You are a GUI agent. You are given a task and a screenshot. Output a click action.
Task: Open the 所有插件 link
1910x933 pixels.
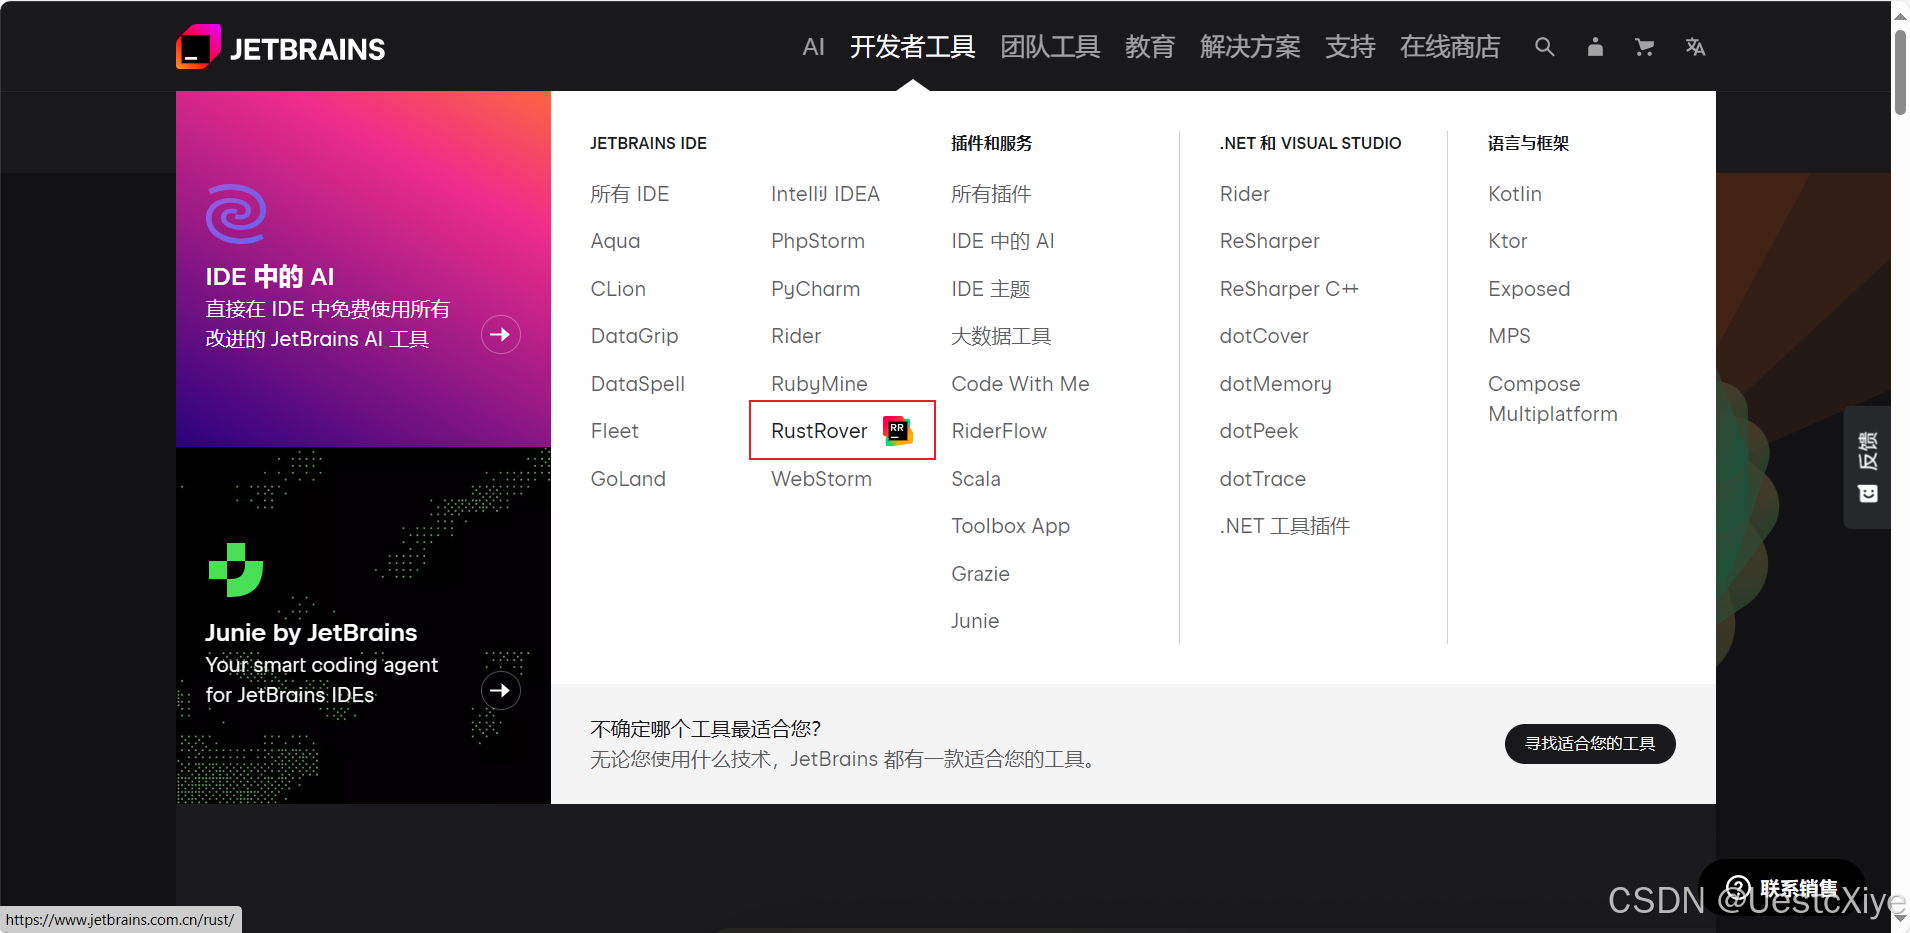tap(991, 194)
